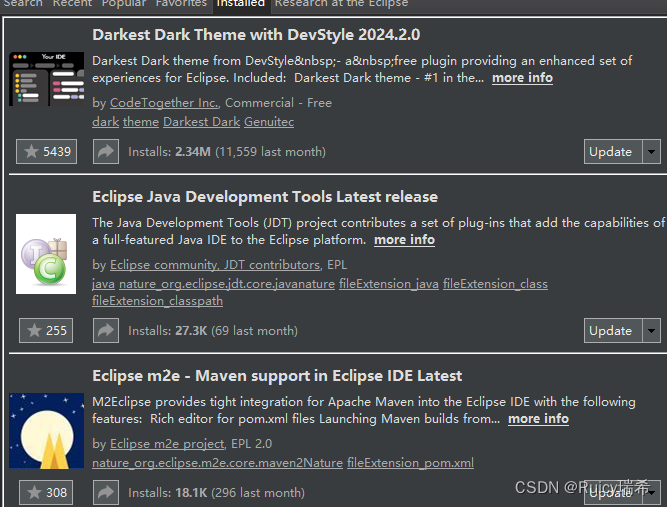Image resolution: width=667 pixels, height=507 pixels.
Task: Open Eclipse community, JDT contributors link
Action: point(215,265)
